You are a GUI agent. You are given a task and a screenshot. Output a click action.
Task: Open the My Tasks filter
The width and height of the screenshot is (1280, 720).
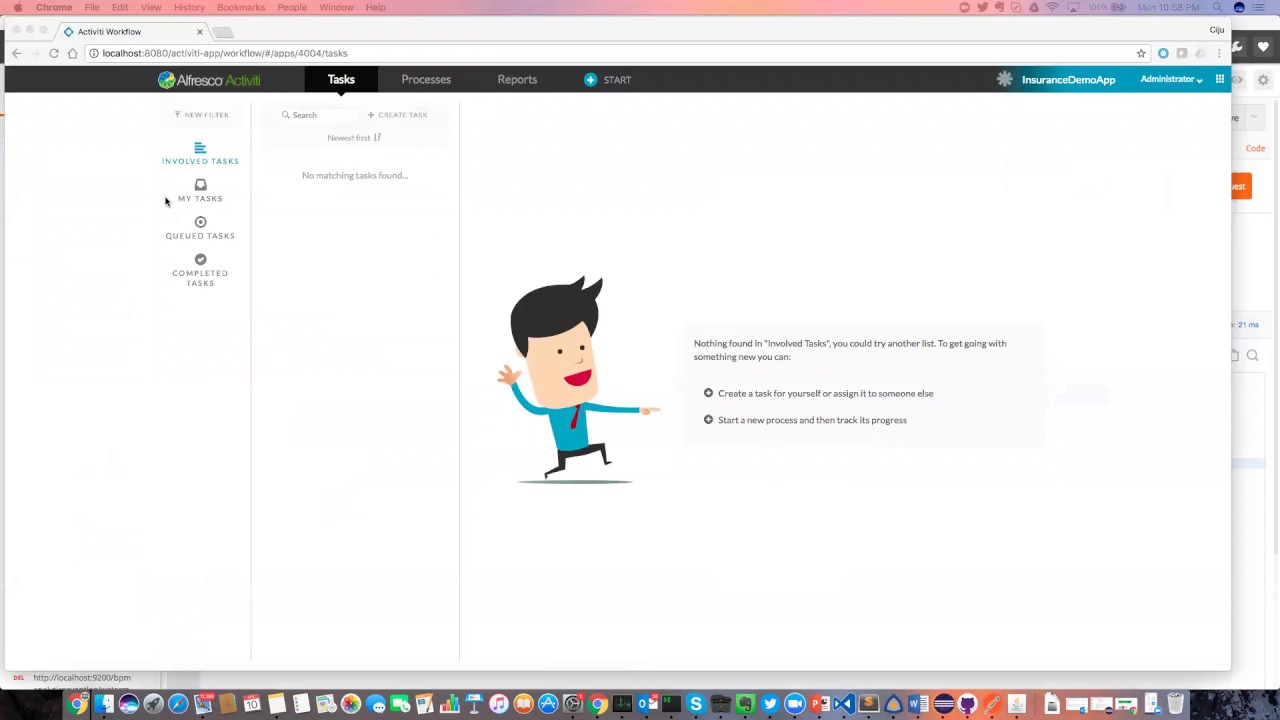click(x=200, y=190)
